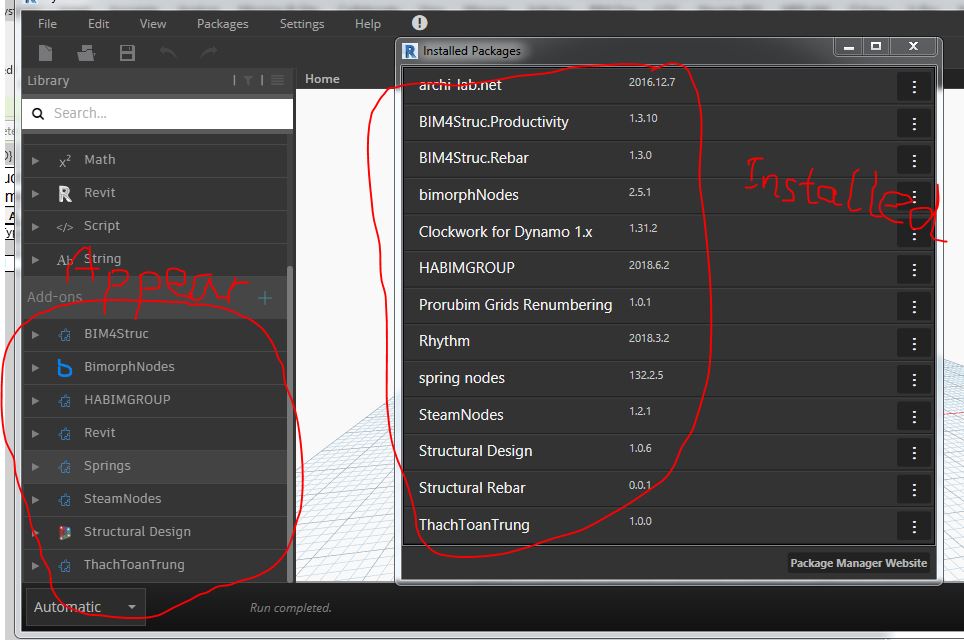Select the Structural Rebar package name
Screen dimensions: 964x640
472,488
